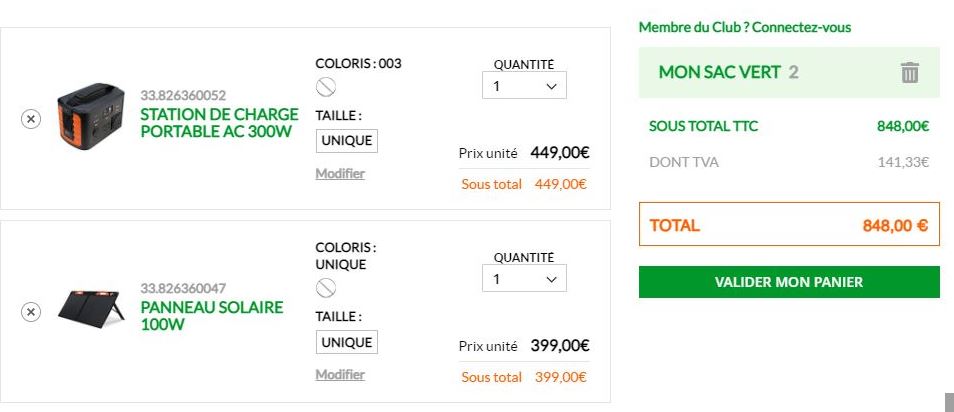The width and height of the screenshot is (954, 412).
Task: Click the TOTAL 848,00 € box
Action: coord(789,225)
